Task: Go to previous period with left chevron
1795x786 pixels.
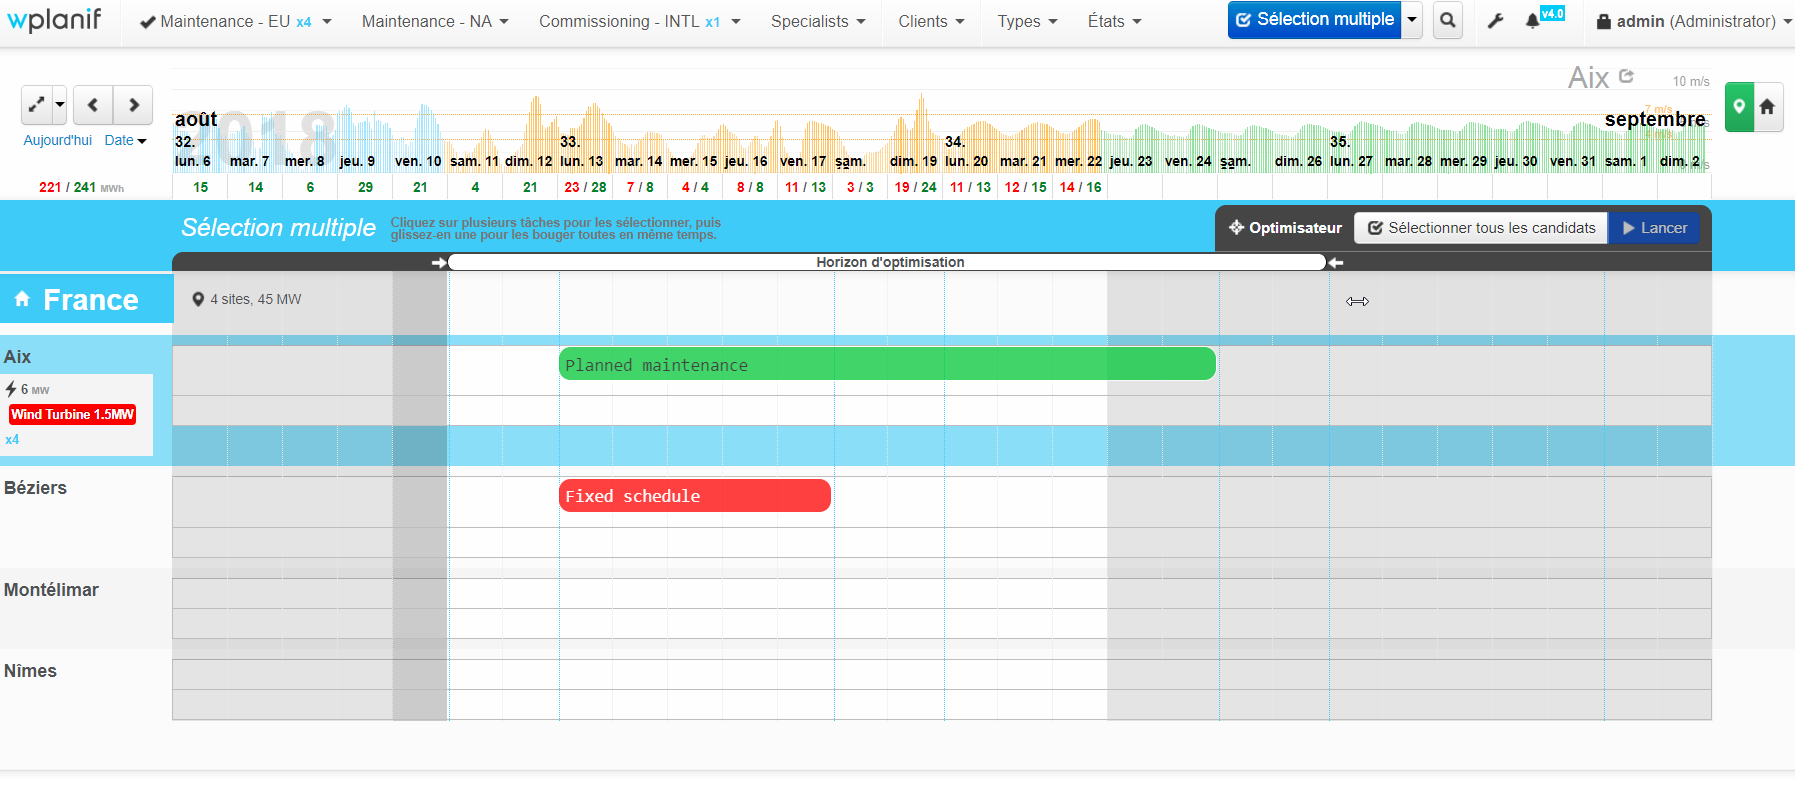Action: (x=93, y=105)
